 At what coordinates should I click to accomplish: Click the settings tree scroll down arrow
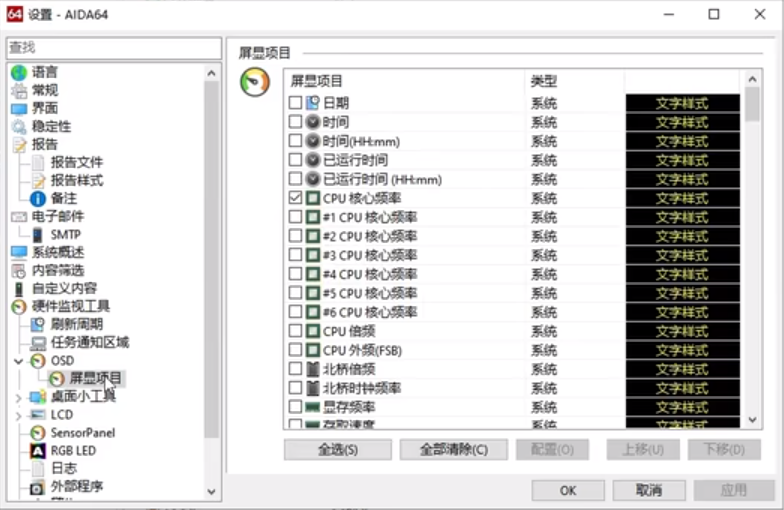tap(212, 492)
